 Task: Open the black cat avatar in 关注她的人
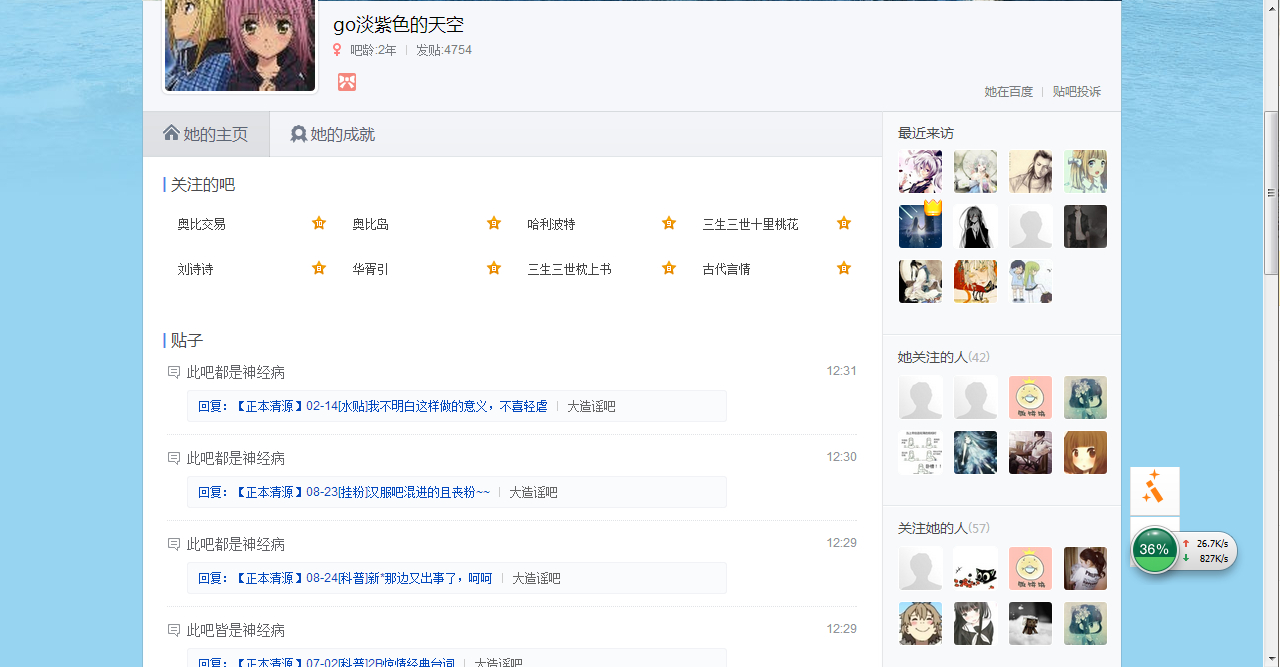(975, 568)
